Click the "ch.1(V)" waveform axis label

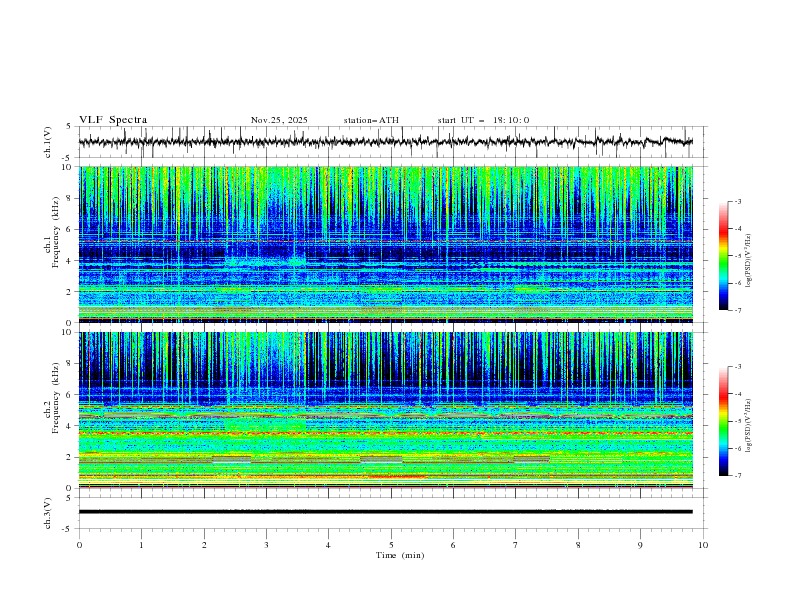(x=48, y=142)
